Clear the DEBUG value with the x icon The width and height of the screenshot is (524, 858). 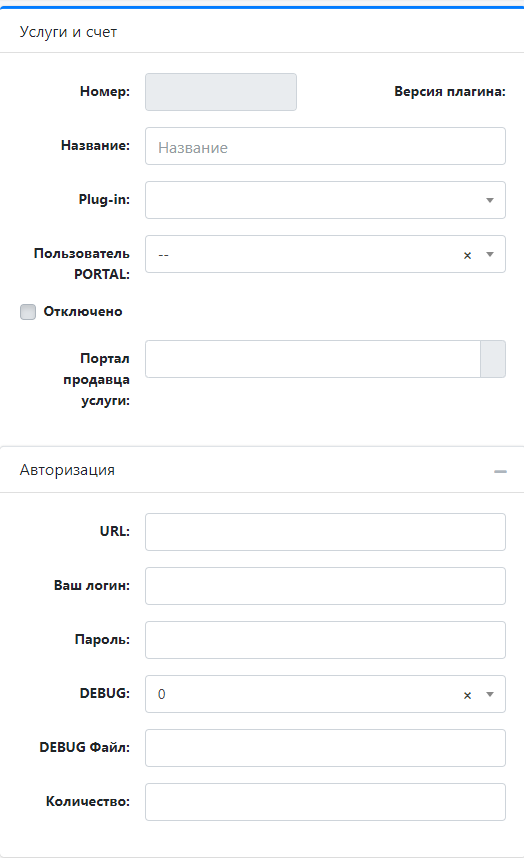pos(467,695)
